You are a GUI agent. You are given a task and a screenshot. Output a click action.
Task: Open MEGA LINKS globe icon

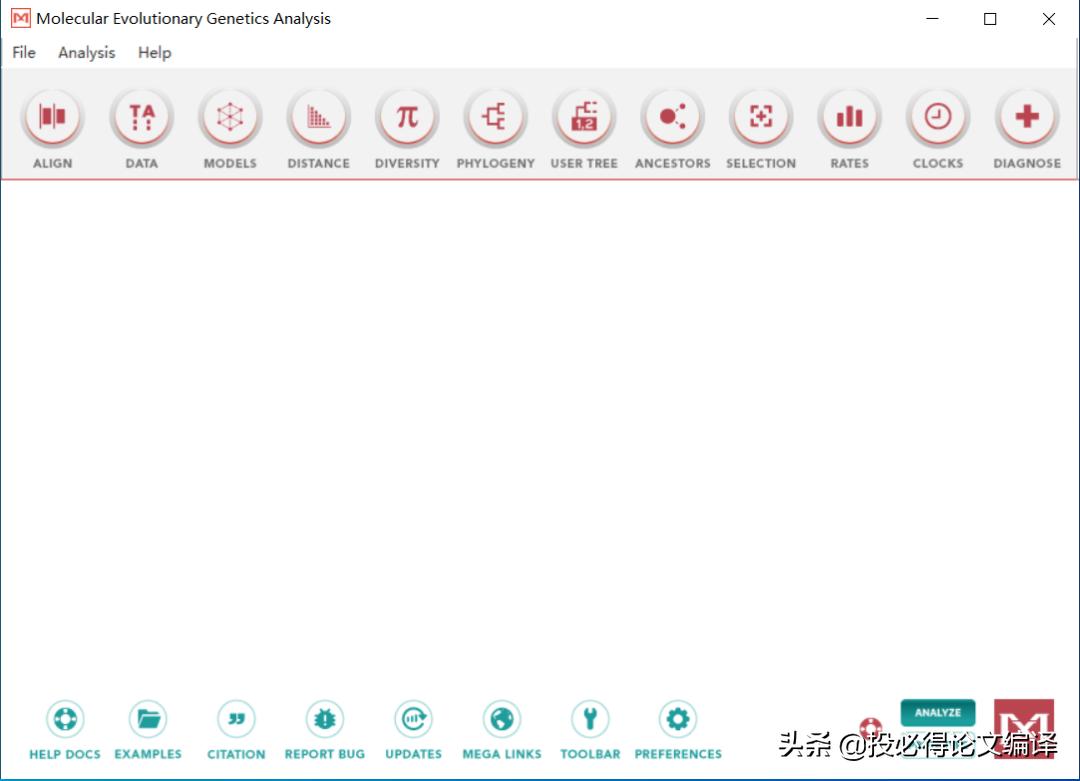coord(502,719)
